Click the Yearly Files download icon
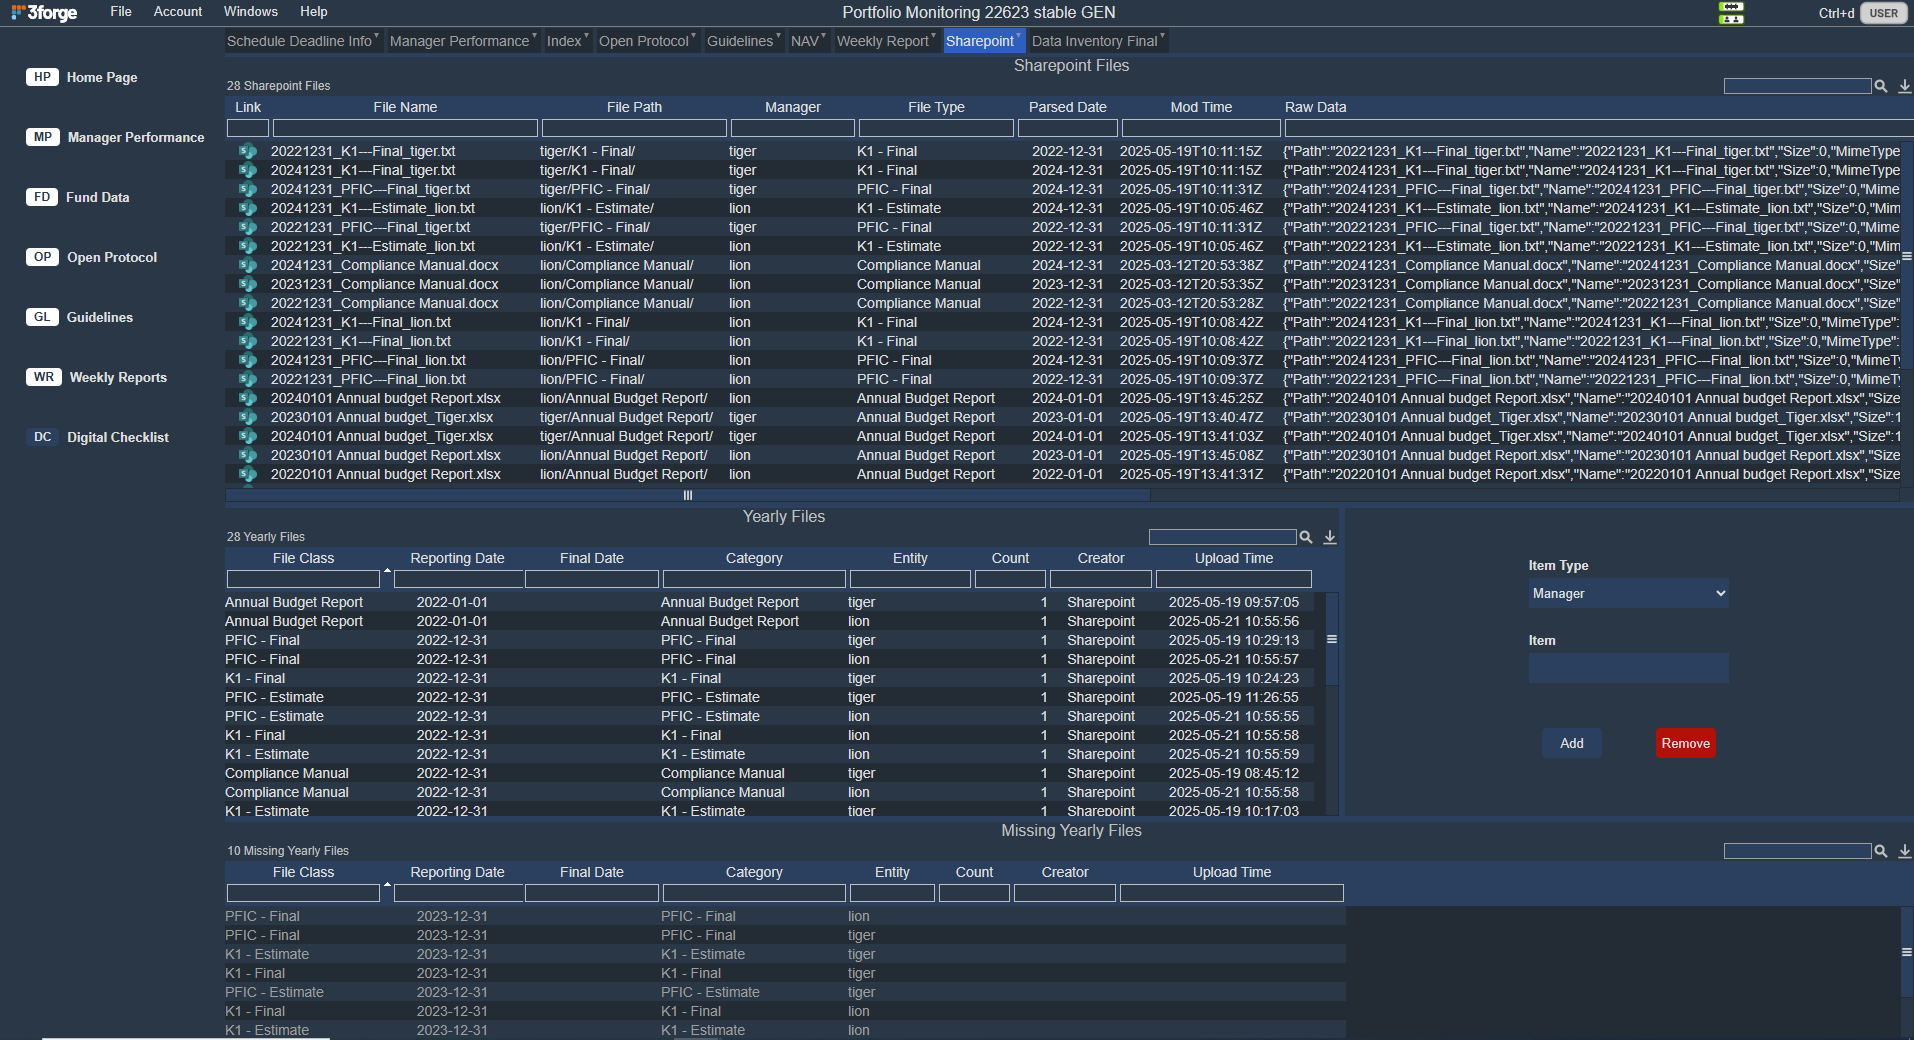The height and width of the screenshot is (1040, 1914). coord(1329,537)
